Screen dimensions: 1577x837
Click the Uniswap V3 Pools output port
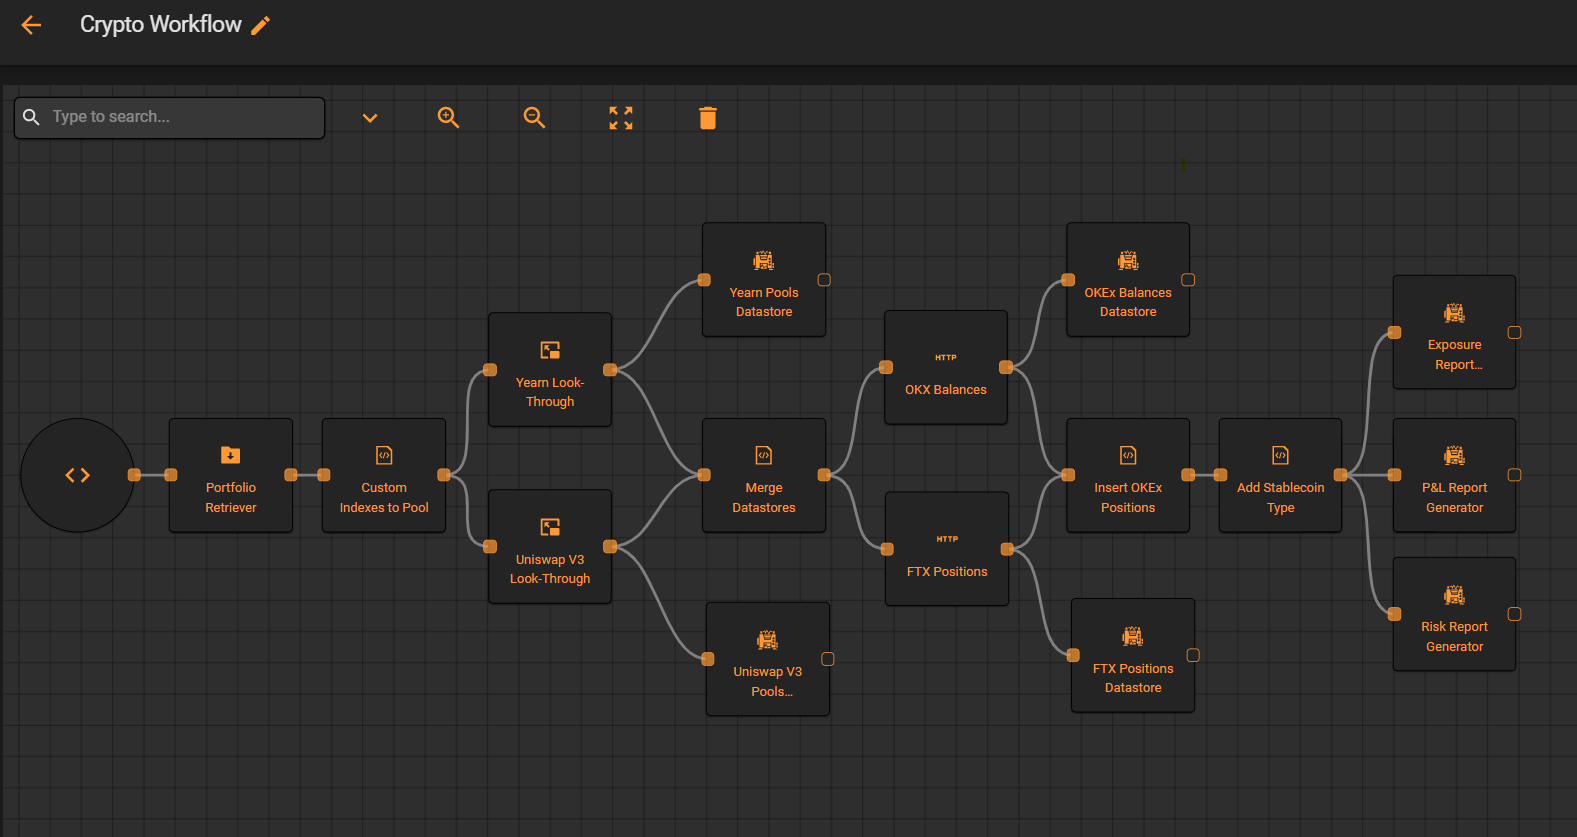pyautogui.click(x=828, y=659)
